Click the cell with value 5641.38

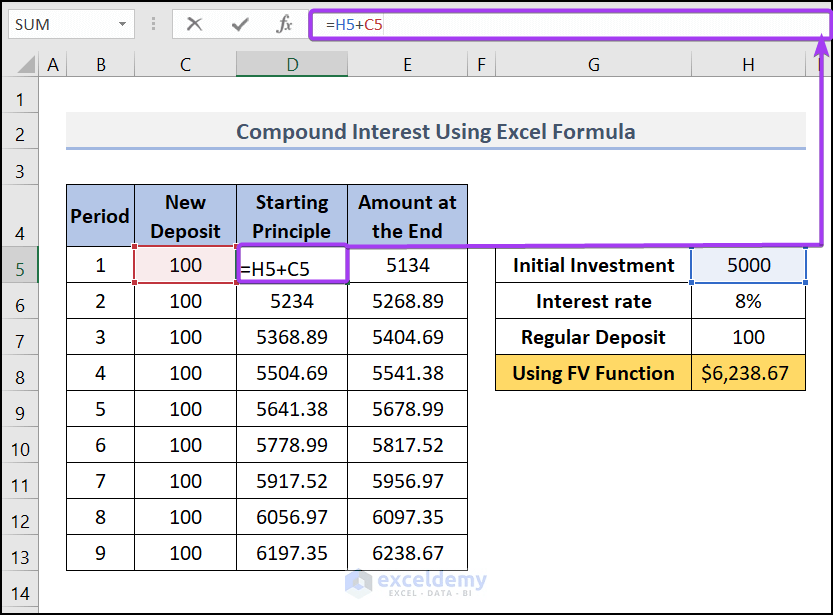click(x=292, y=409)
